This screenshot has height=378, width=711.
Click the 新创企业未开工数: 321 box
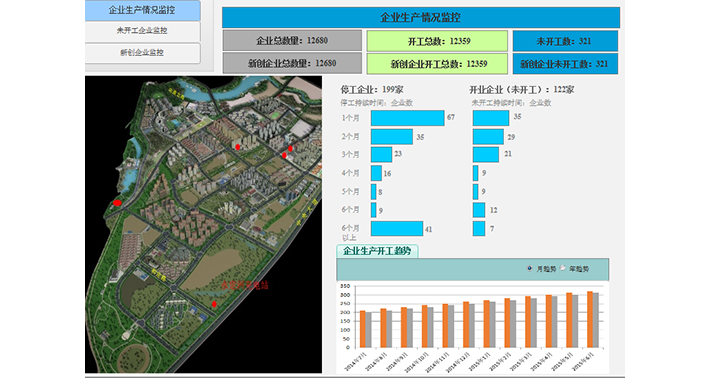pyautogui.click(x=565, y=64)
